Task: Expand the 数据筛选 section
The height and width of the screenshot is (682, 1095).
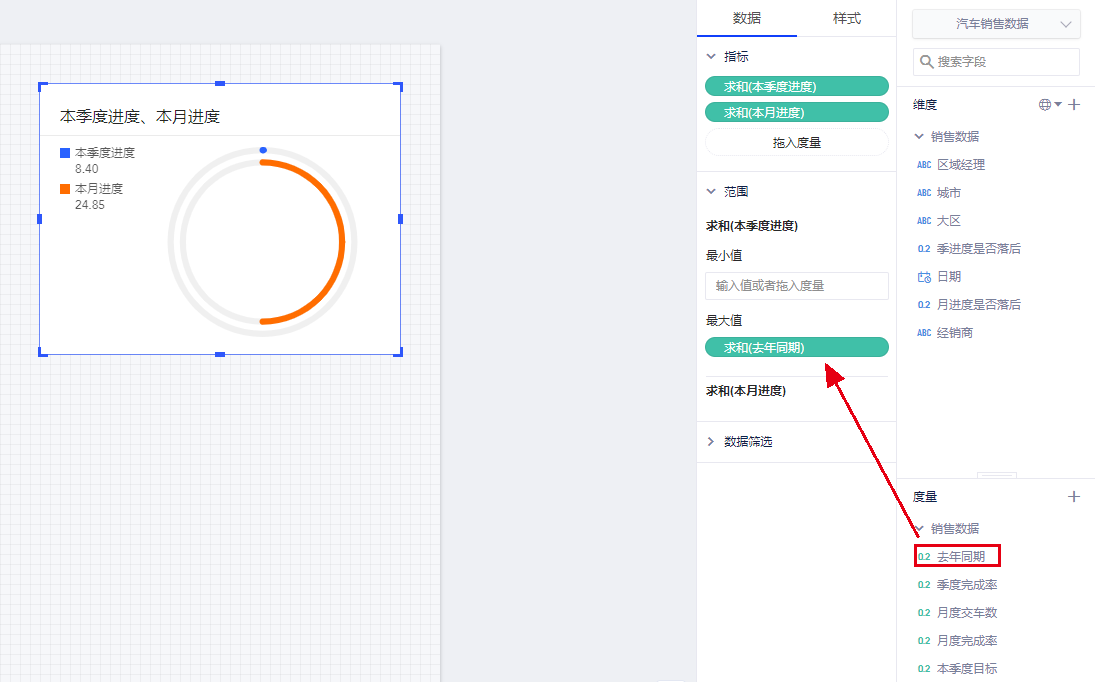Action: click(x=711, y=442)
